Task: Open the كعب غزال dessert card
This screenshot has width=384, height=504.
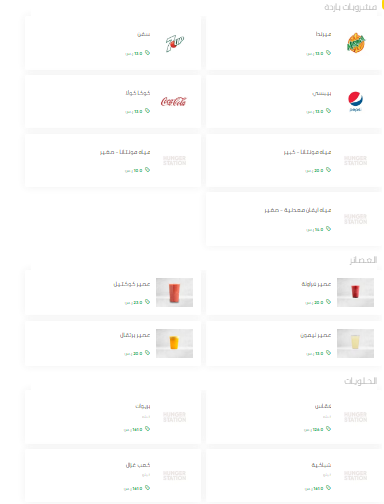Action: point(113,476)
